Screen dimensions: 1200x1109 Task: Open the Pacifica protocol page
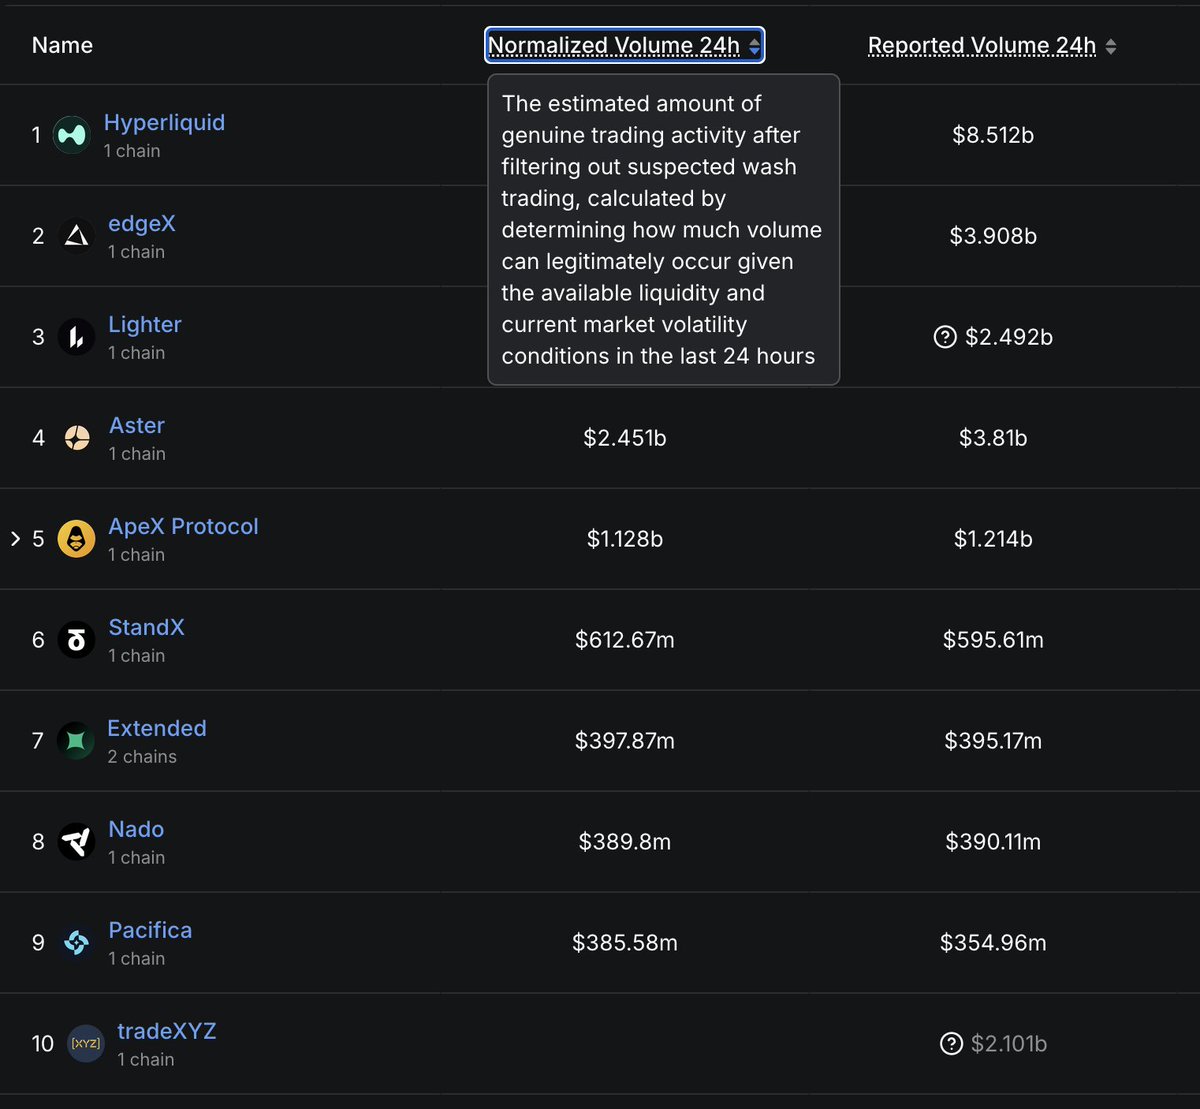[x=150, y=930]
